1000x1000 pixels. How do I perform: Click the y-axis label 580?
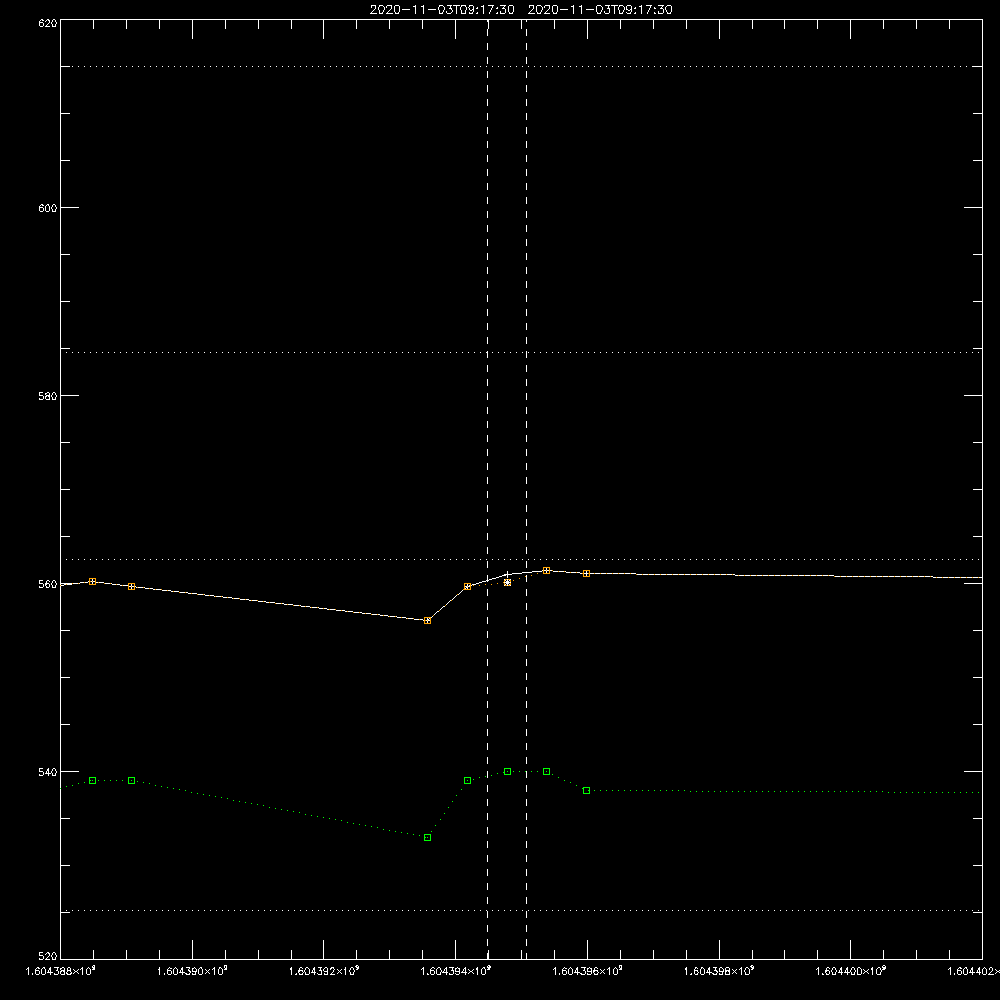point(48,396)
